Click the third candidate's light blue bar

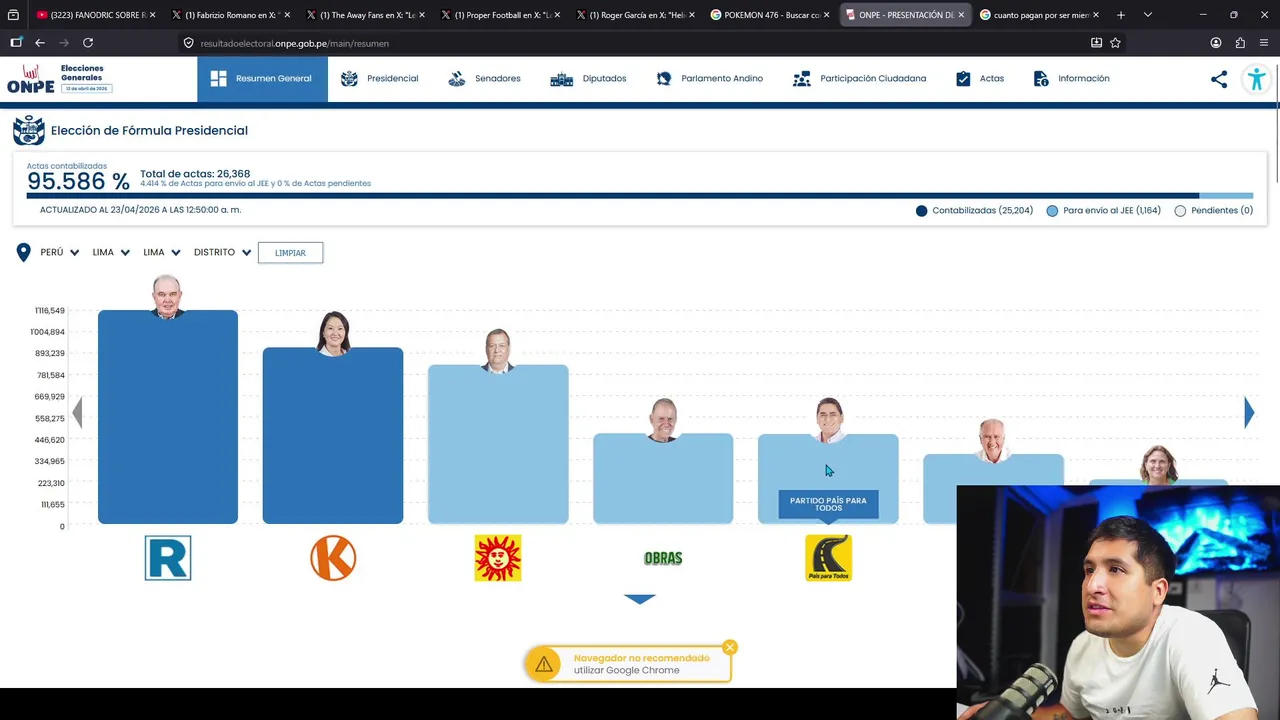[x=498, y=444]
